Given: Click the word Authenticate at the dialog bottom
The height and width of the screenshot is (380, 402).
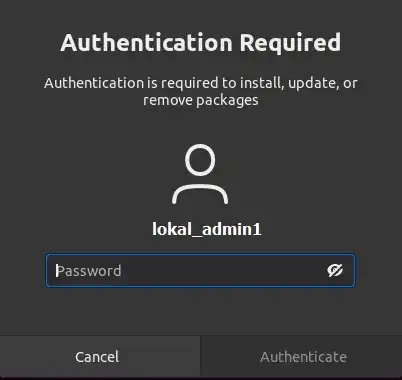Looking at the screenshot, I should point(303,357).
